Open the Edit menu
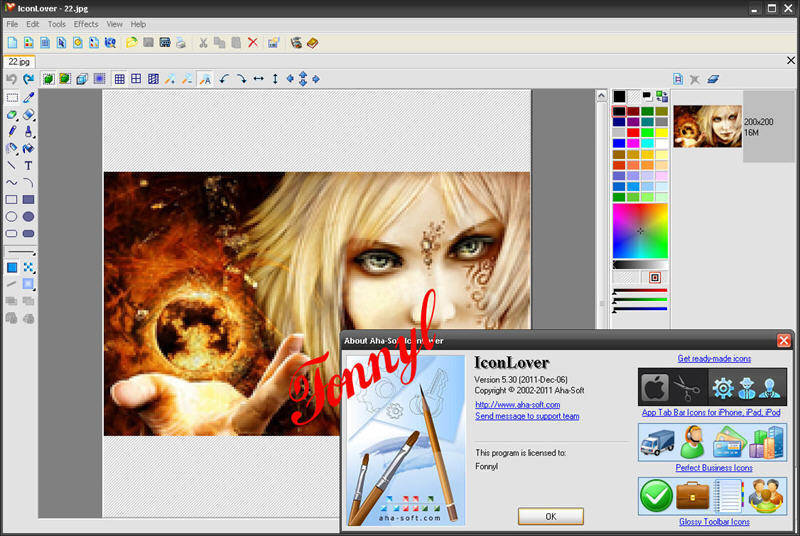This screenshot has width=800, height=536. tap(33, 24)
